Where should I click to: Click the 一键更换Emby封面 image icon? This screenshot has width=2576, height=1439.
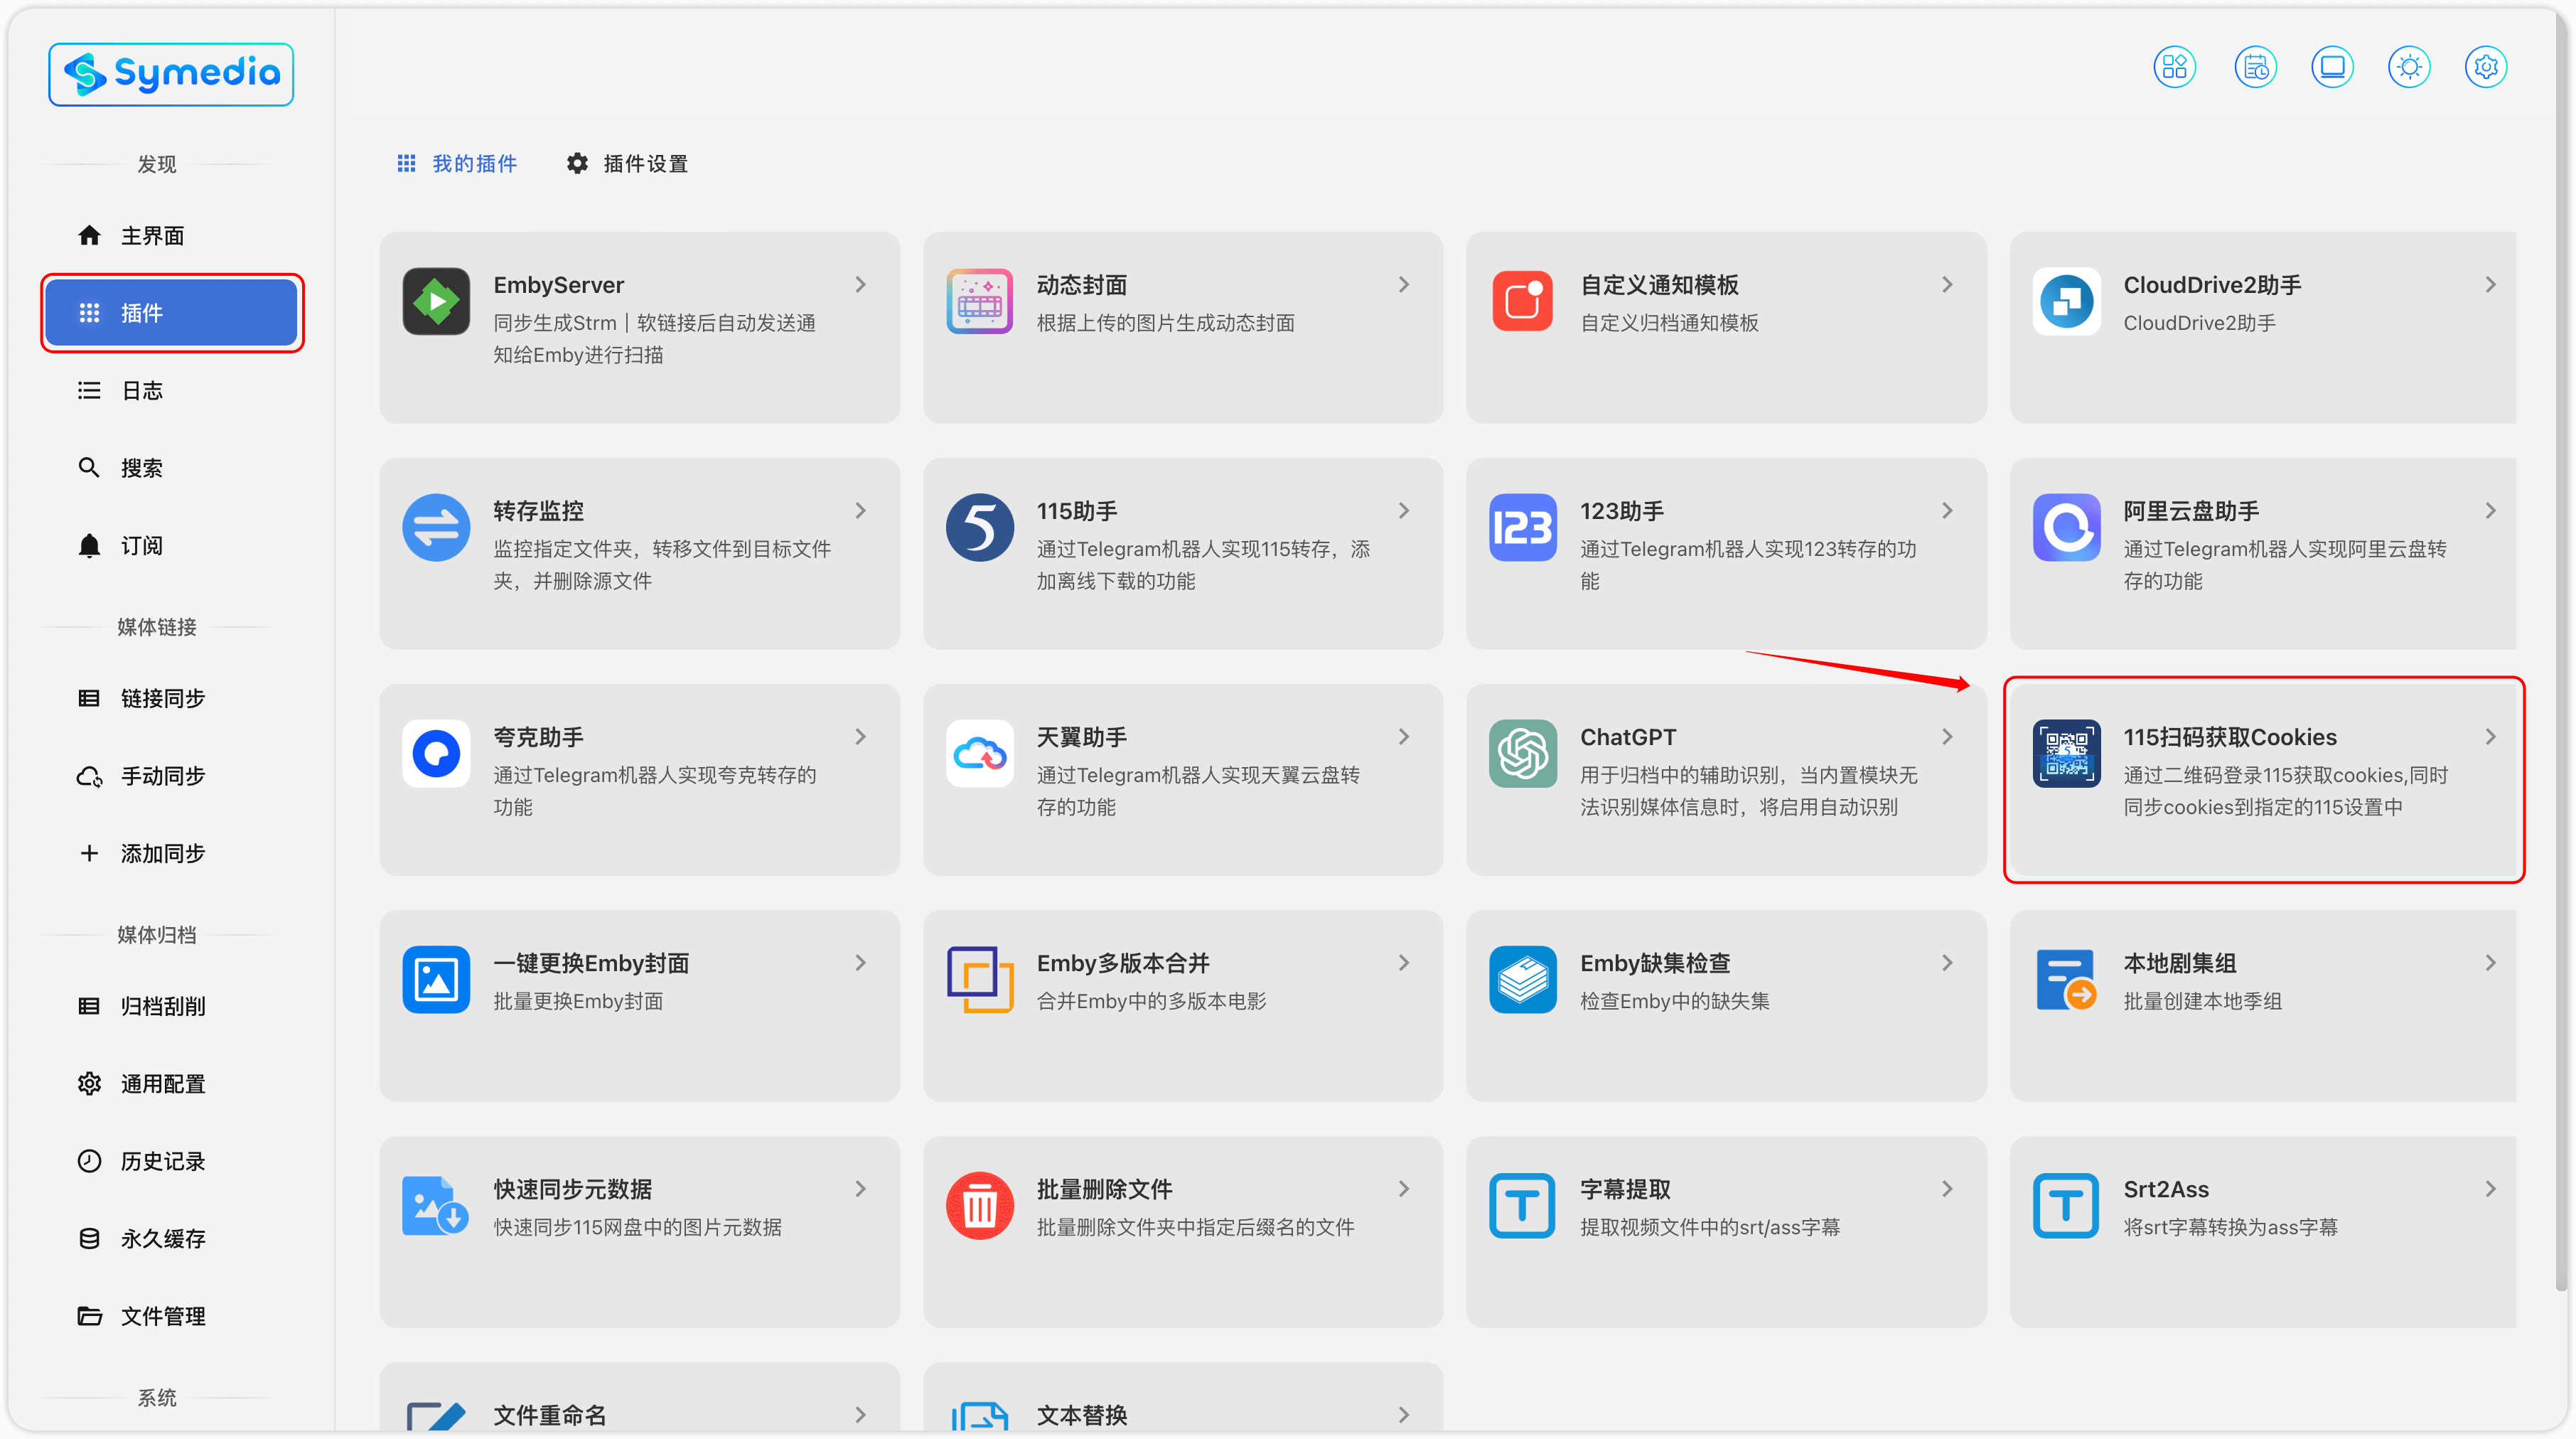(436, 979)
